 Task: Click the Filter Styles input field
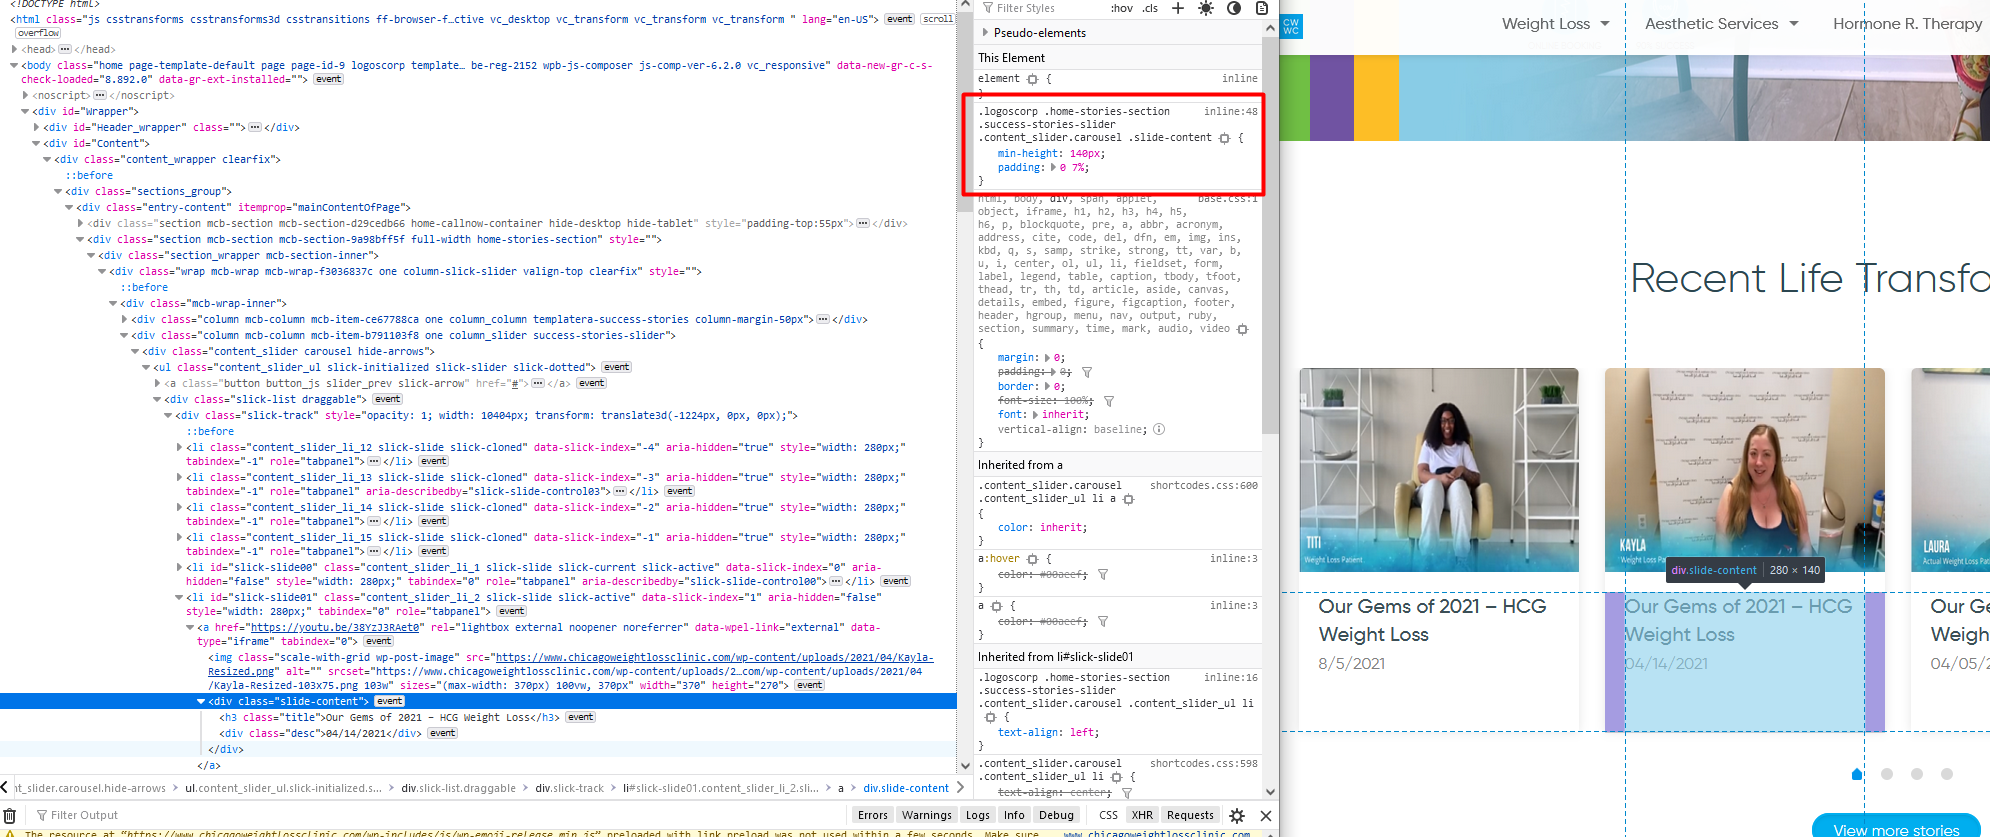(1040, 8)
